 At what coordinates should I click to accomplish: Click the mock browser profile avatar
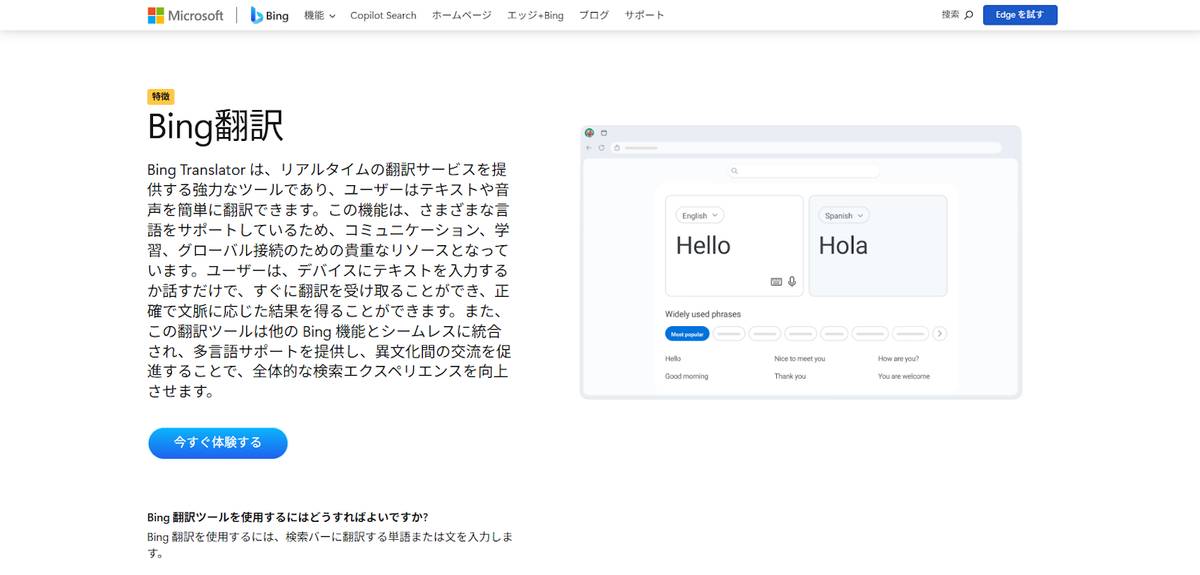coord(589,133)
